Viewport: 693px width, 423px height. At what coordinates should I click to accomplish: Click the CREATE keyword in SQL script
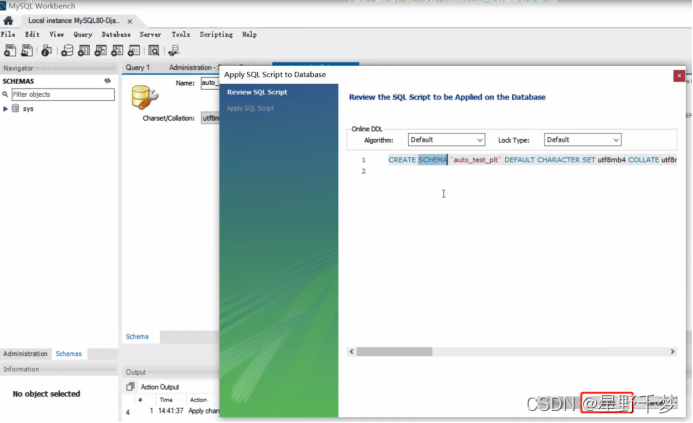coord(402,160)
